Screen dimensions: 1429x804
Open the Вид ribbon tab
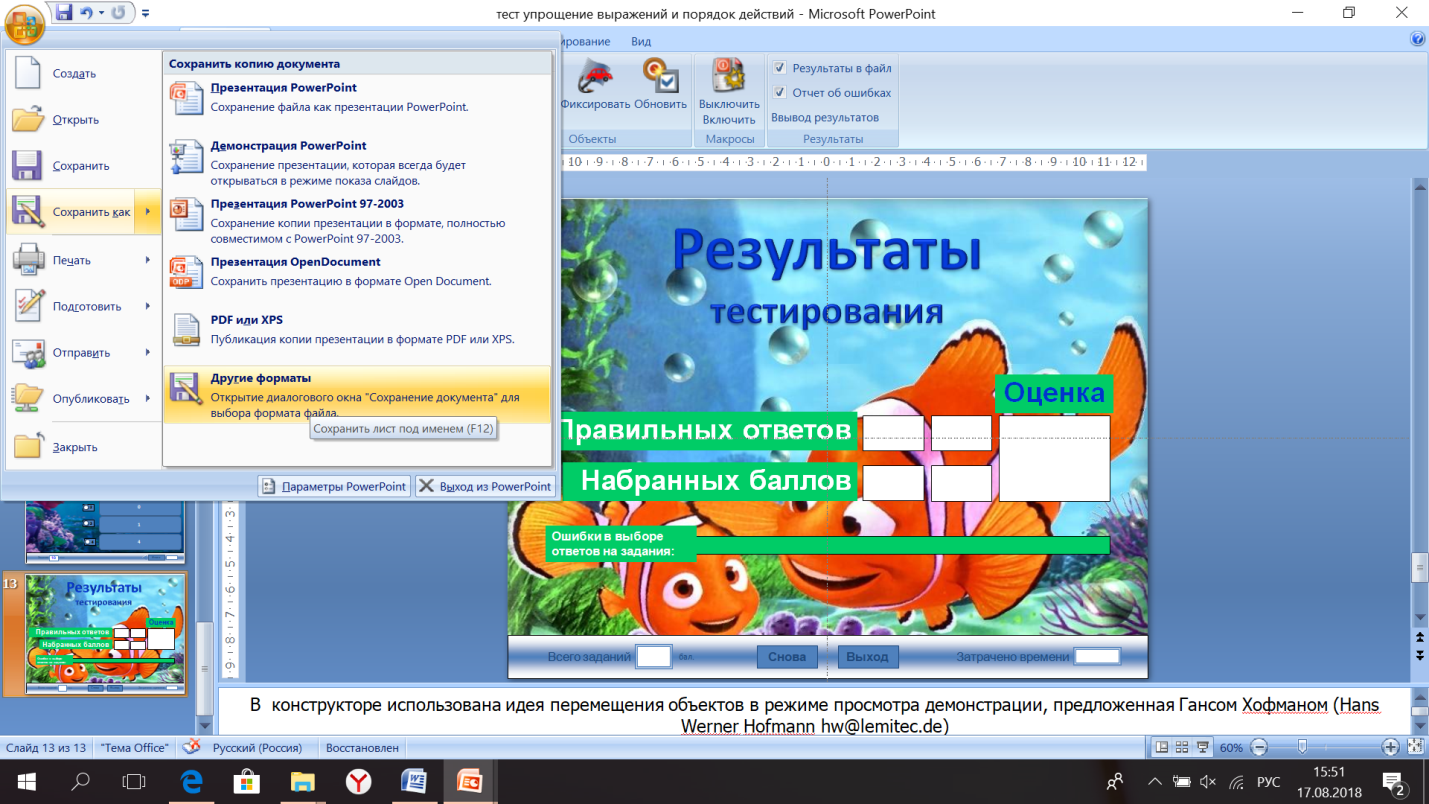coord(641,41)
